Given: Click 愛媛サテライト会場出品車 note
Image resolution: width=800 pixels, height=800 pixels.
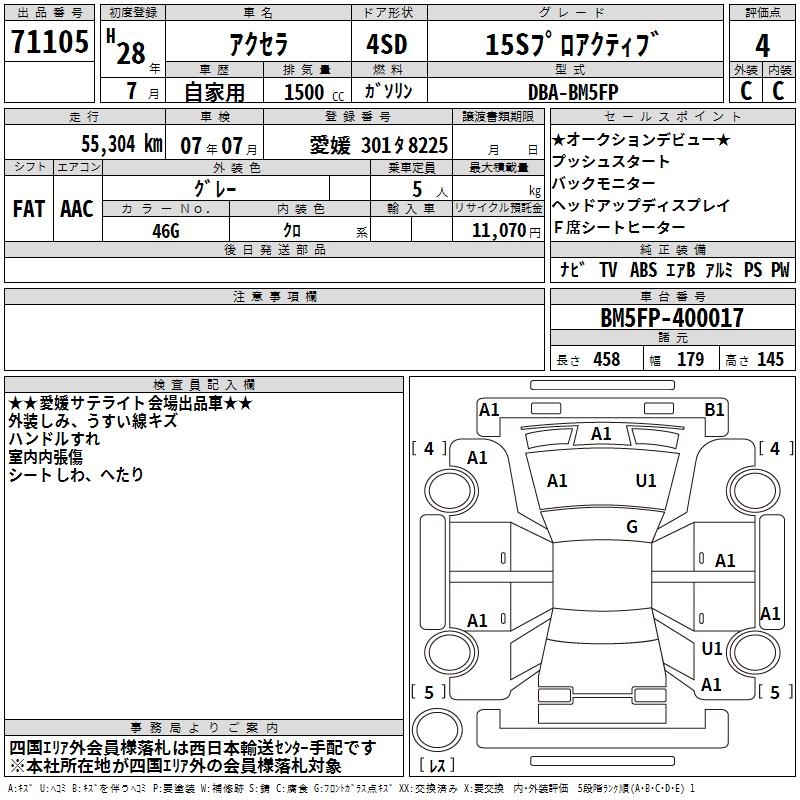Looking at the screenshot, I should click(131, 404).
